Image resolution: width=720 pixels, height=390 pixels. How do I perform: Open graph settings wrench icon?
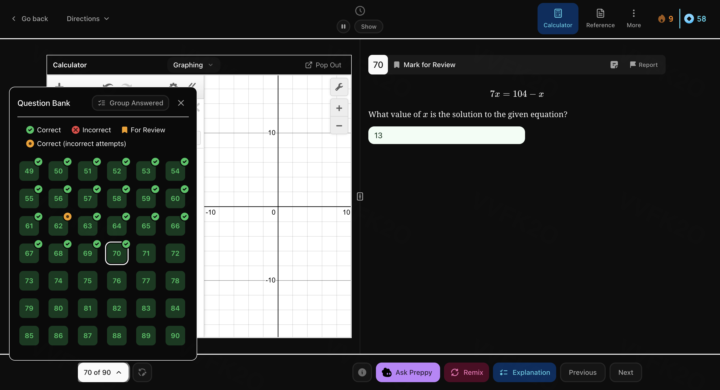(x=339, y=87)
